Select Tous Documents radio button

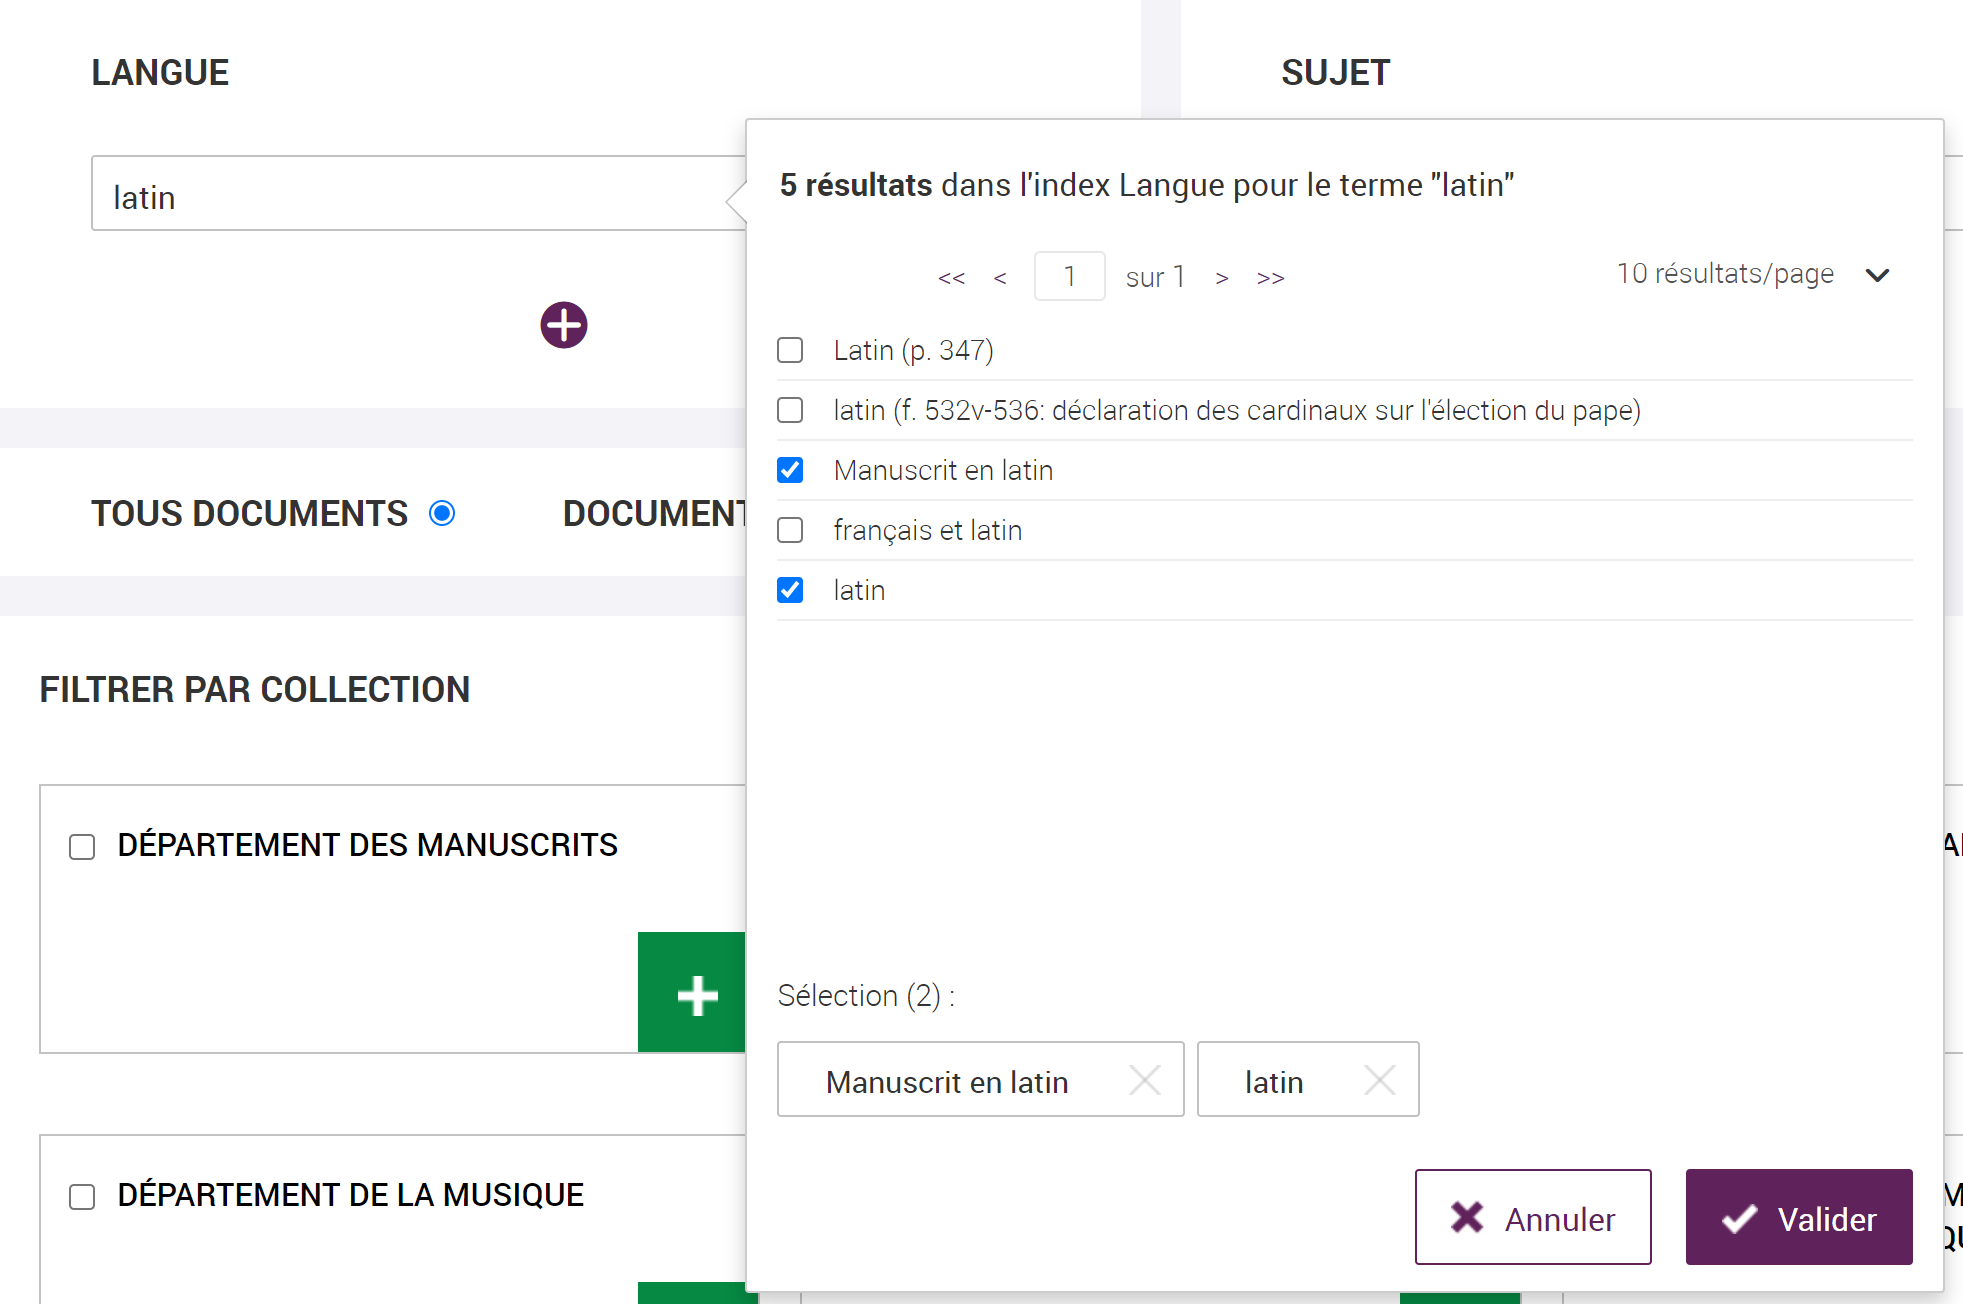(442, 513)
